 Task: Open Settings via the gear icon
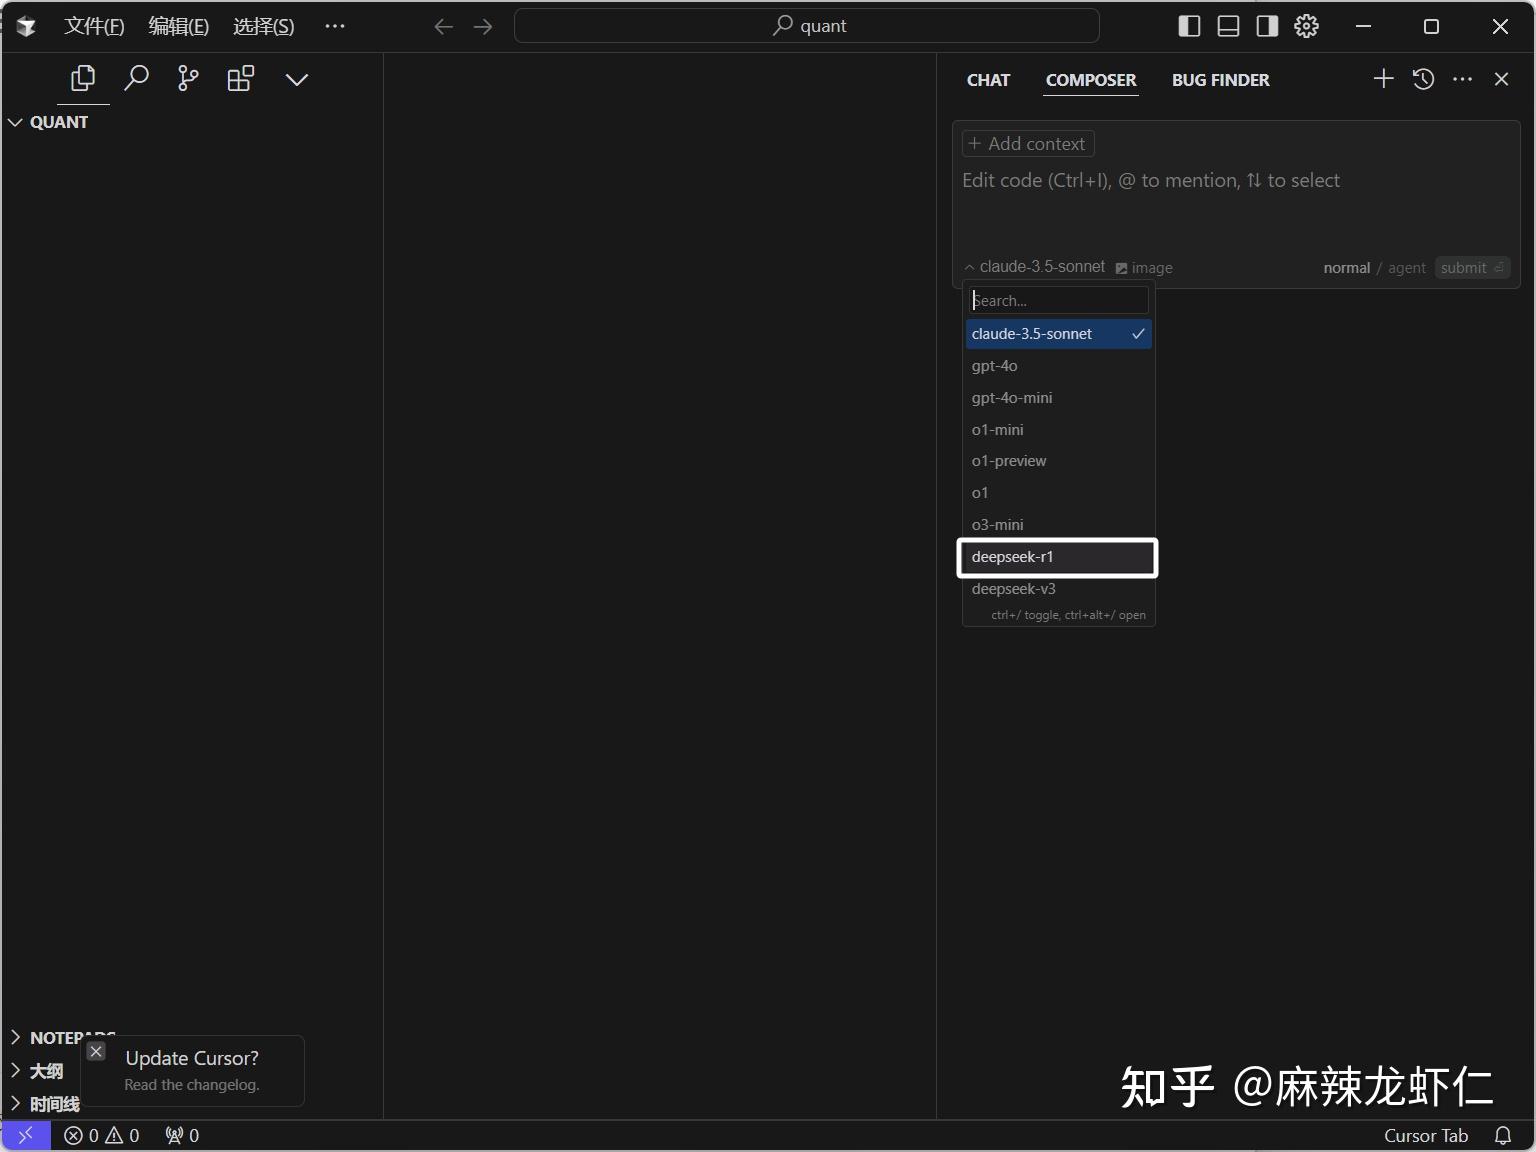1306,26
